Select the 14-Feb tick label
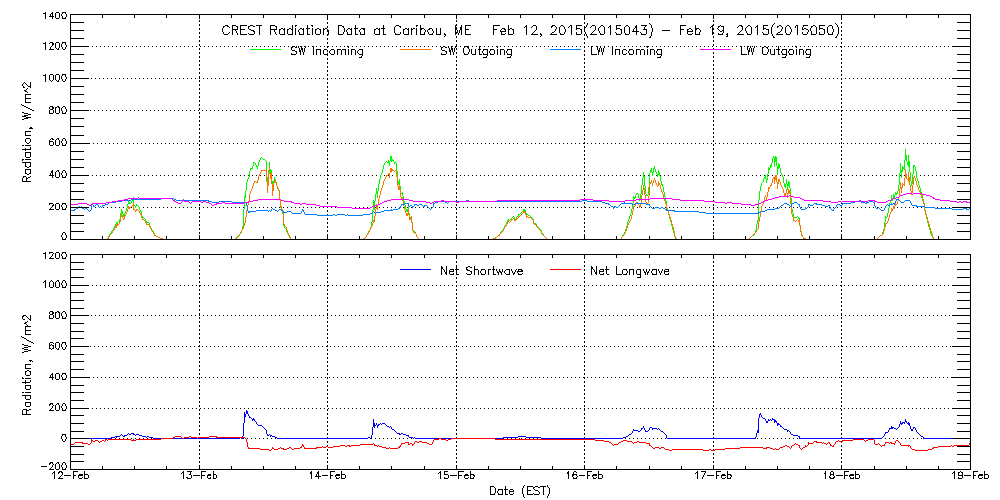Viewport: 1000px width, 500px height. click(x=328, y=476)
